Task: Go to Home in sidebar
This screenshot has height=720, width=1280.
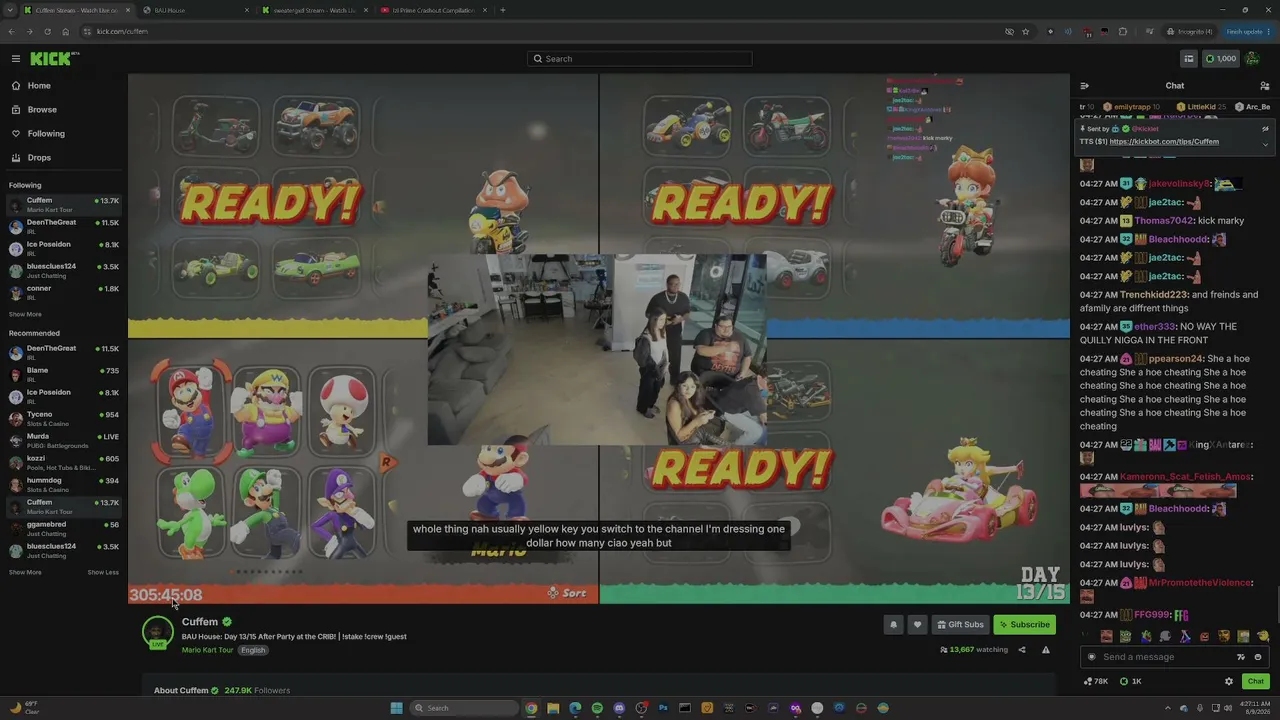Action: point(39,86)
